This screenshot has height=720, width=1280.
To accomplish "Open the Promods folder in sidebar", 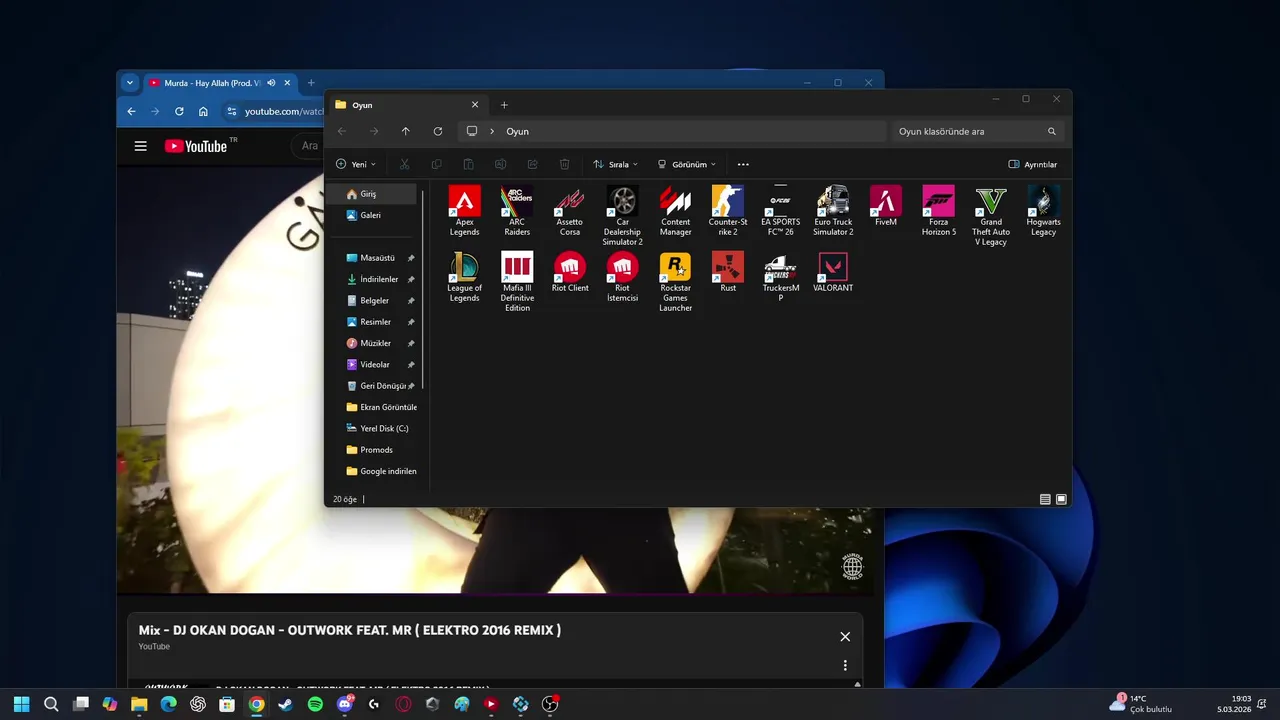I will pos(376,450).
